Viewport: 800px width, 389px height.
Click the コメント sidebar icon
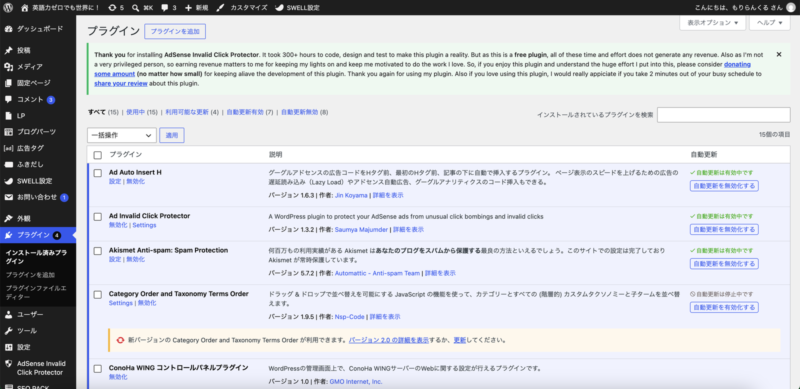[8, 100]
